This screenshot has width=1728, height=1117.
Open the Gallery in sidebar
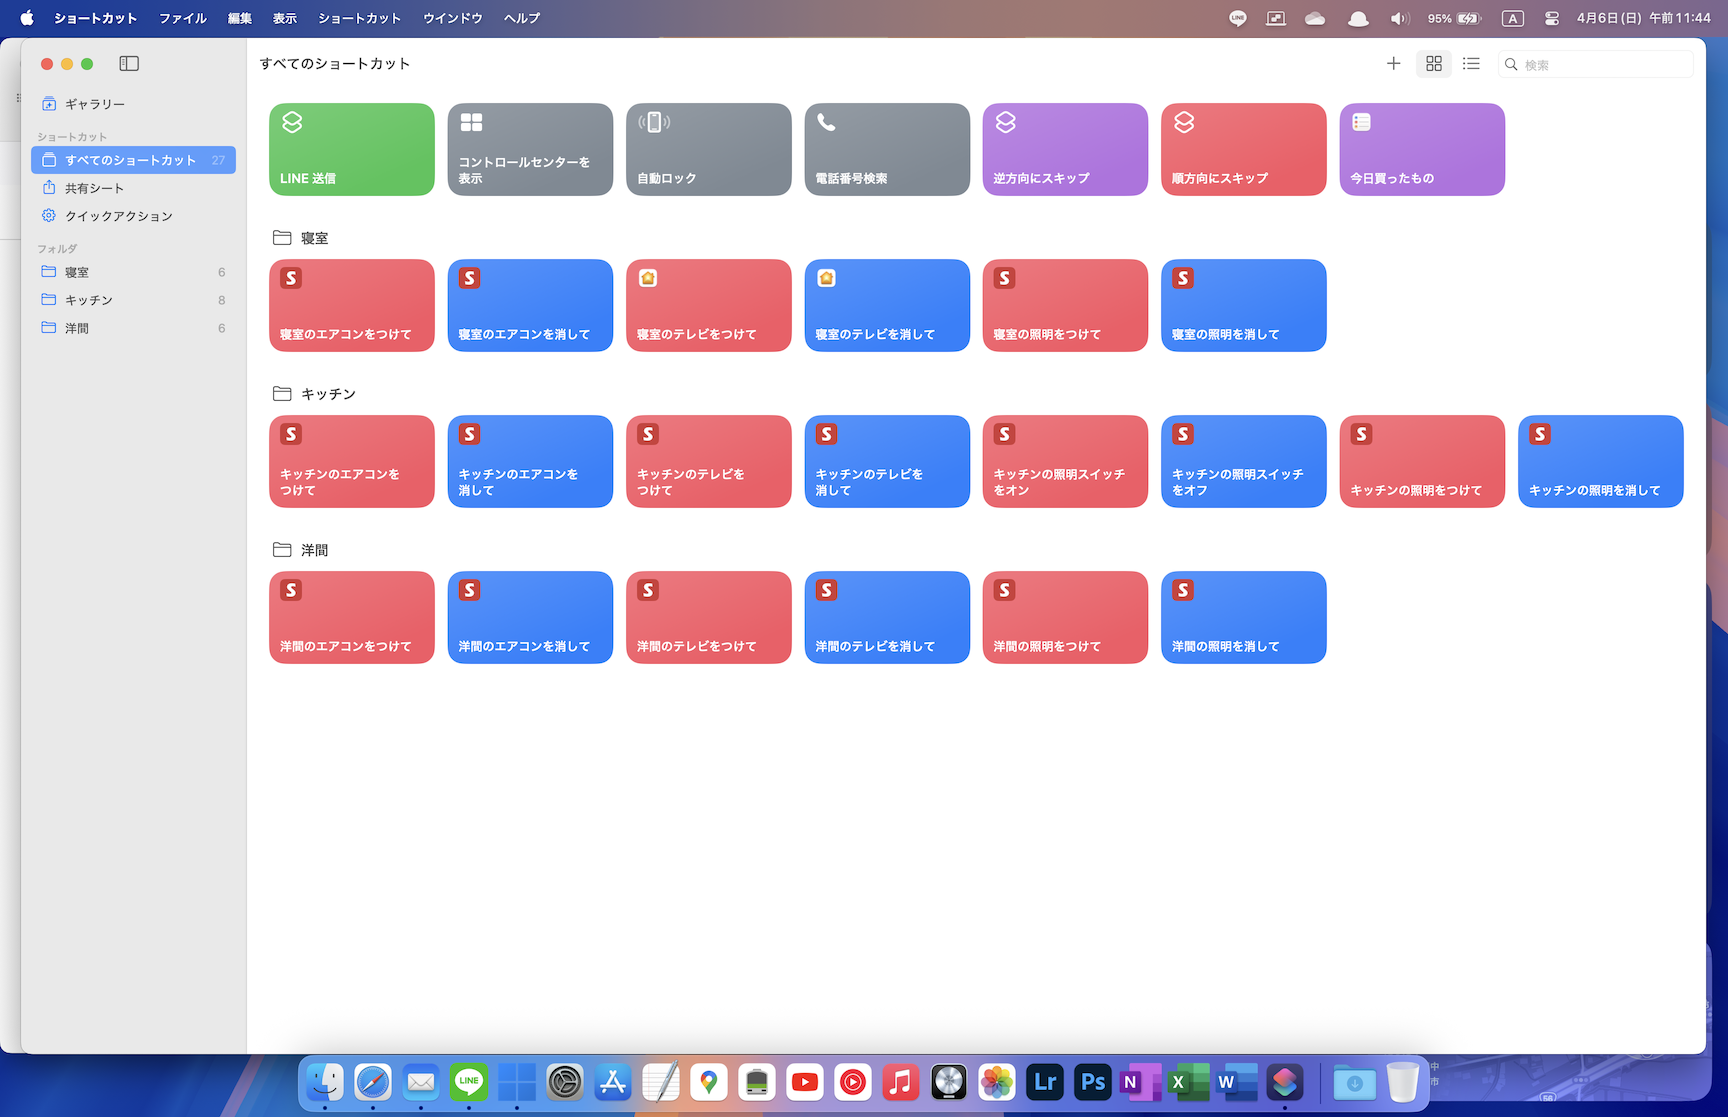point(95,104)
